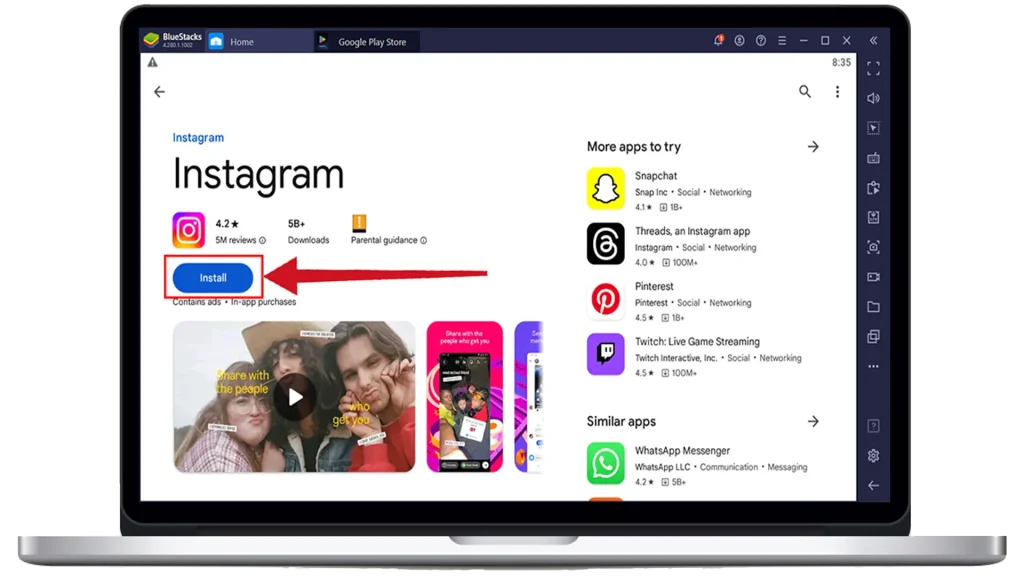The height and width of the screenshot is (576, 1024).
Task: Click the '5B+' downloads count
Action: [296, 224]
